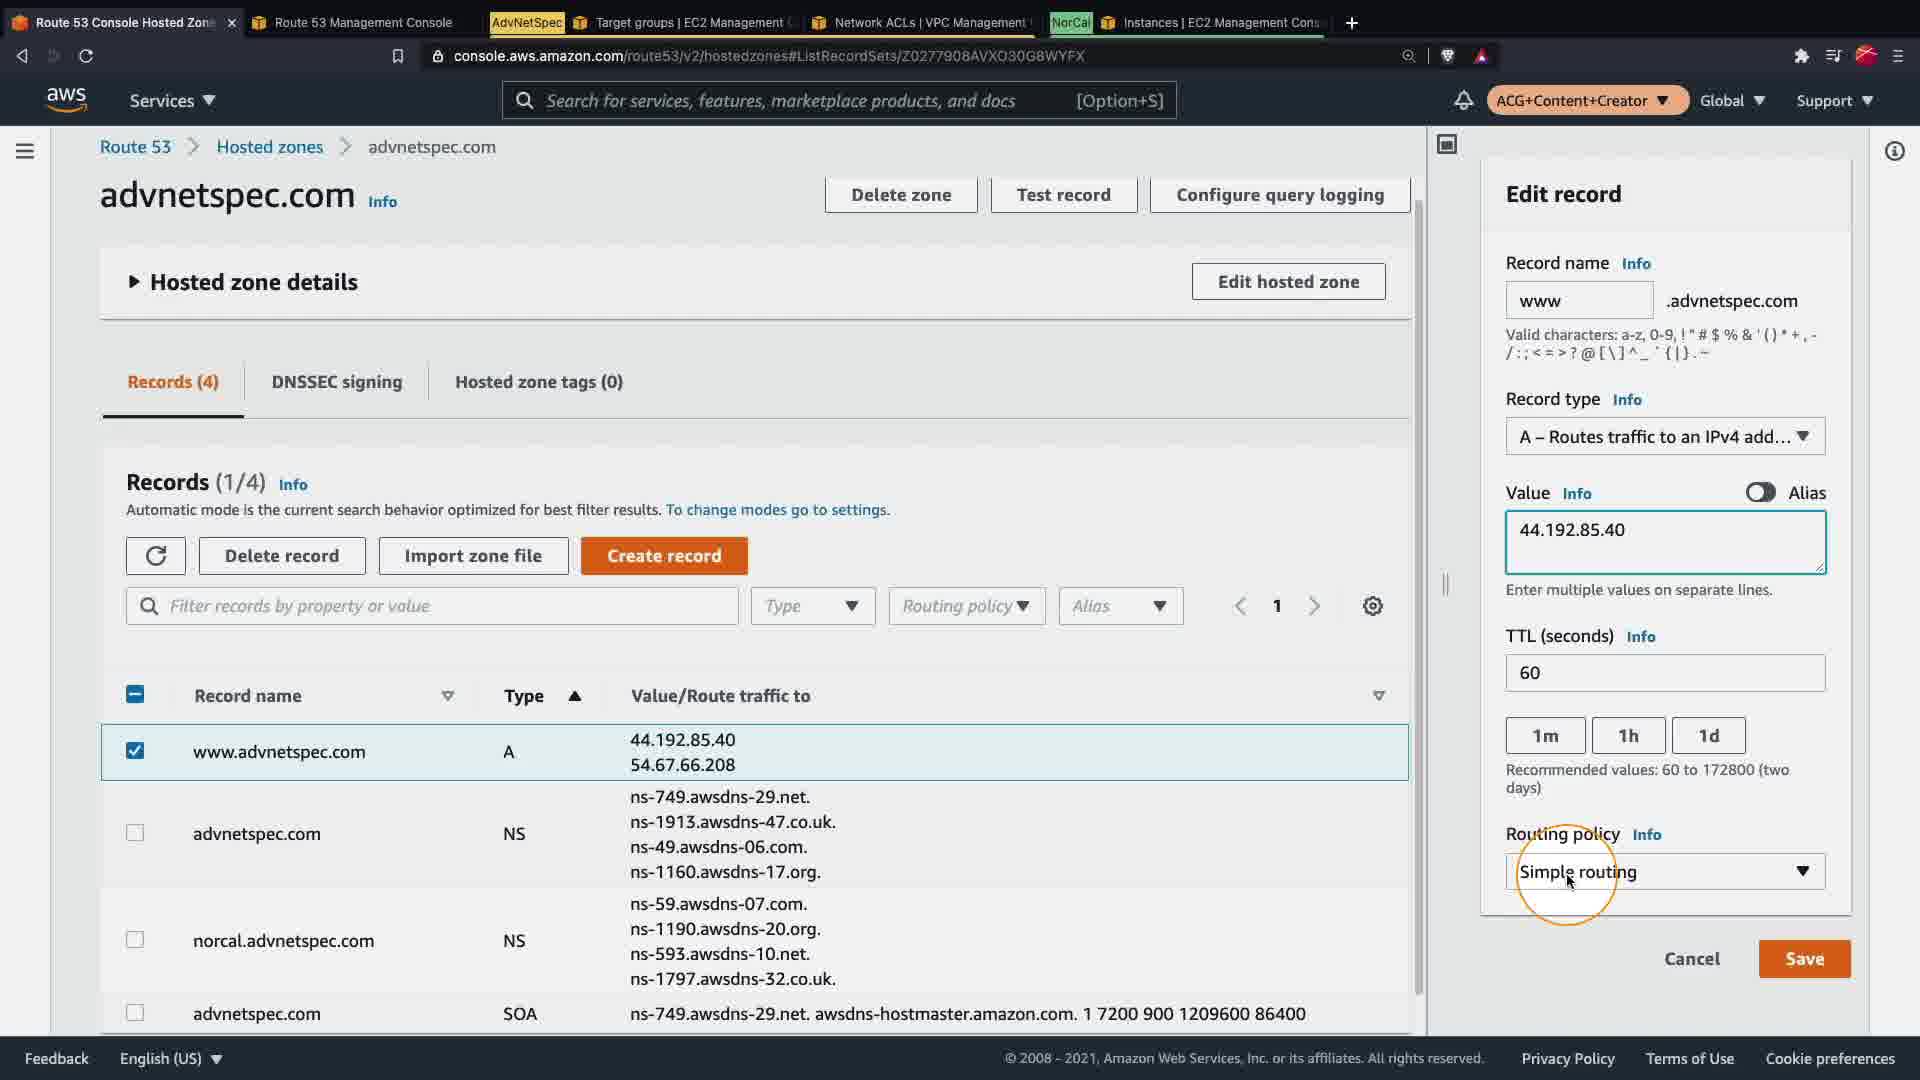This screenshot has width=1920, height=1080.
Task: Open table preferences gear icon
Action: [x=1372, y=606]
